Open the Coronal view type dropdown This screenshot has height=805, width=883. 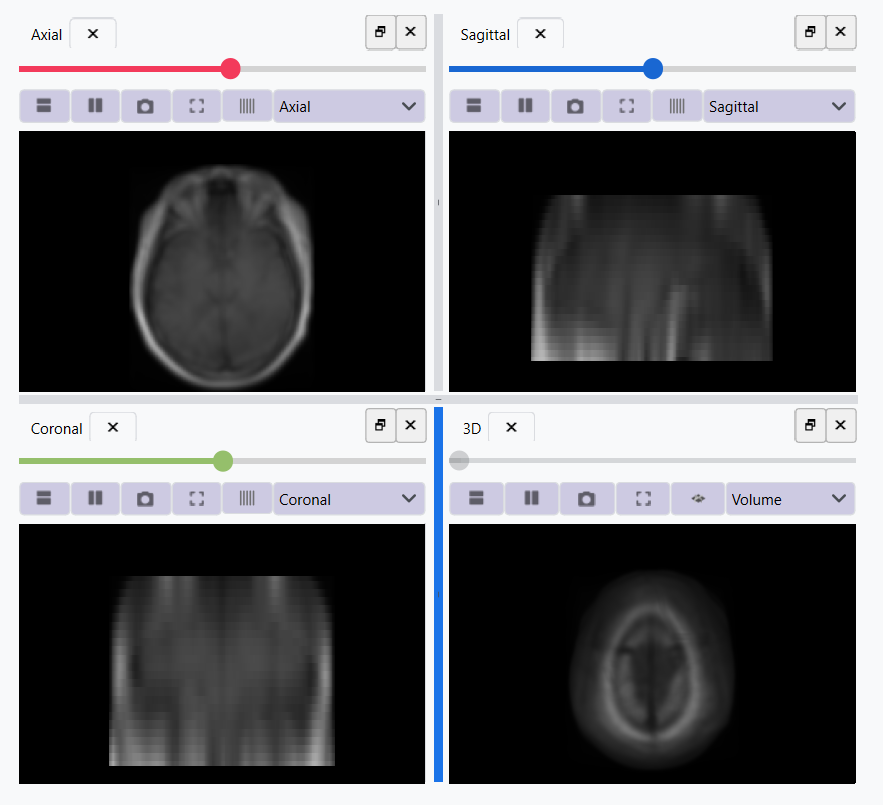click(349, 499)
